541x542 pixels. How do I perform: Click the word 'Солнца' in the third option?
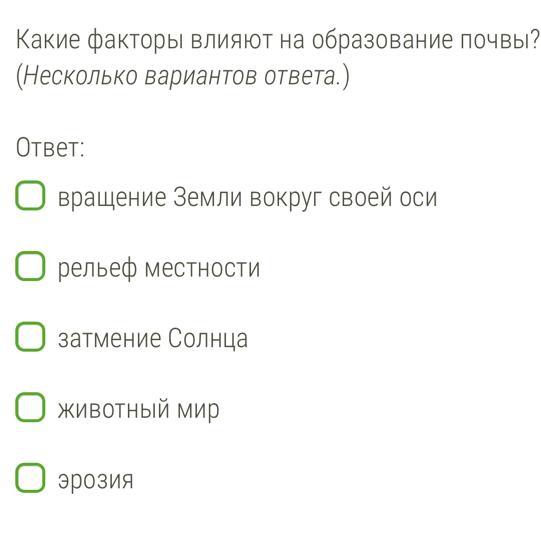coord(208,338)
